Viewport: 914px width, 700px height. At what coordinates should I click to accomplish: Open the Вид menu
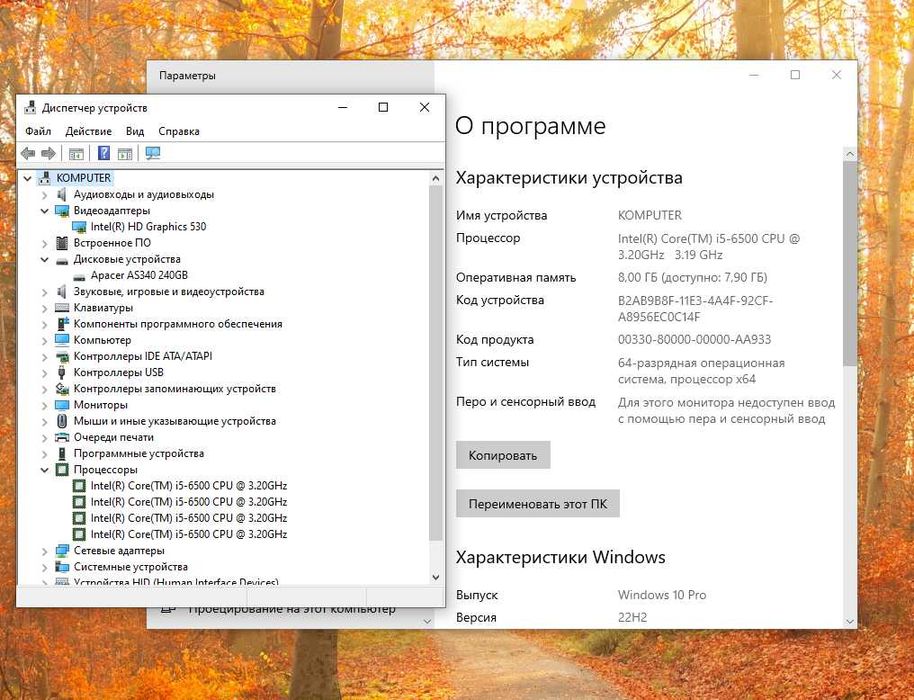click(135, 131)
